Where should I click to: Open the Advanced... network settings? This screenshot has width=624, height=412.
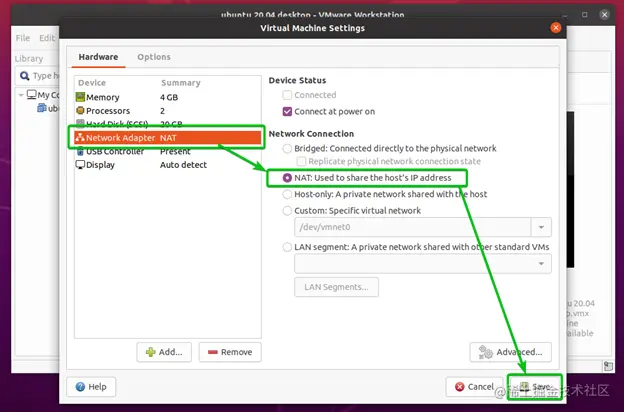click(511, 352)
